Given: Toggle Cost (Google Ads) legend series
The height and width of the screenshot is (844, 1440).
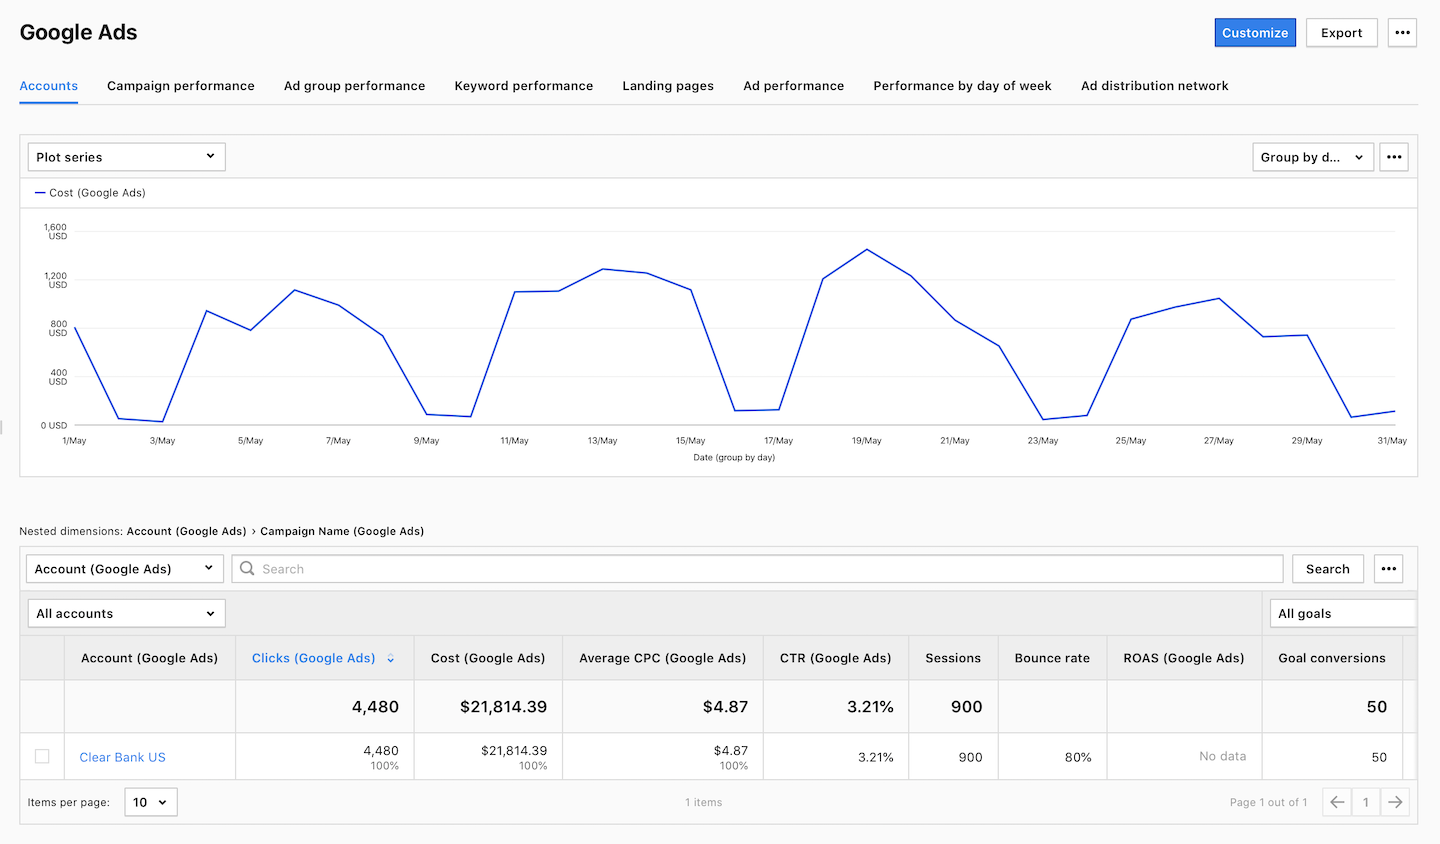Looking at the screenshot, I should [x=90, y=193].
